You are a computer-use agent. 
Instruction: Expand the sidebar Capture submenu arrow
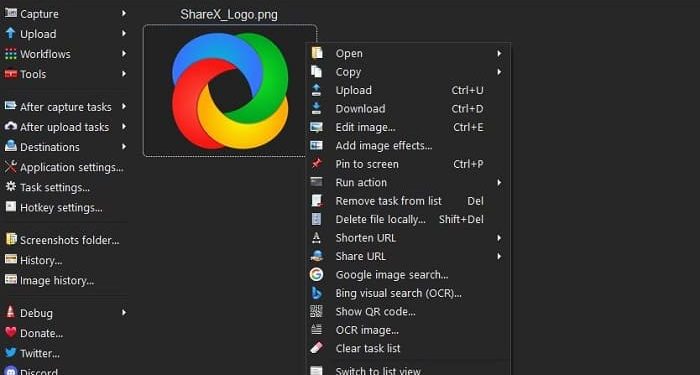[124, 13]
